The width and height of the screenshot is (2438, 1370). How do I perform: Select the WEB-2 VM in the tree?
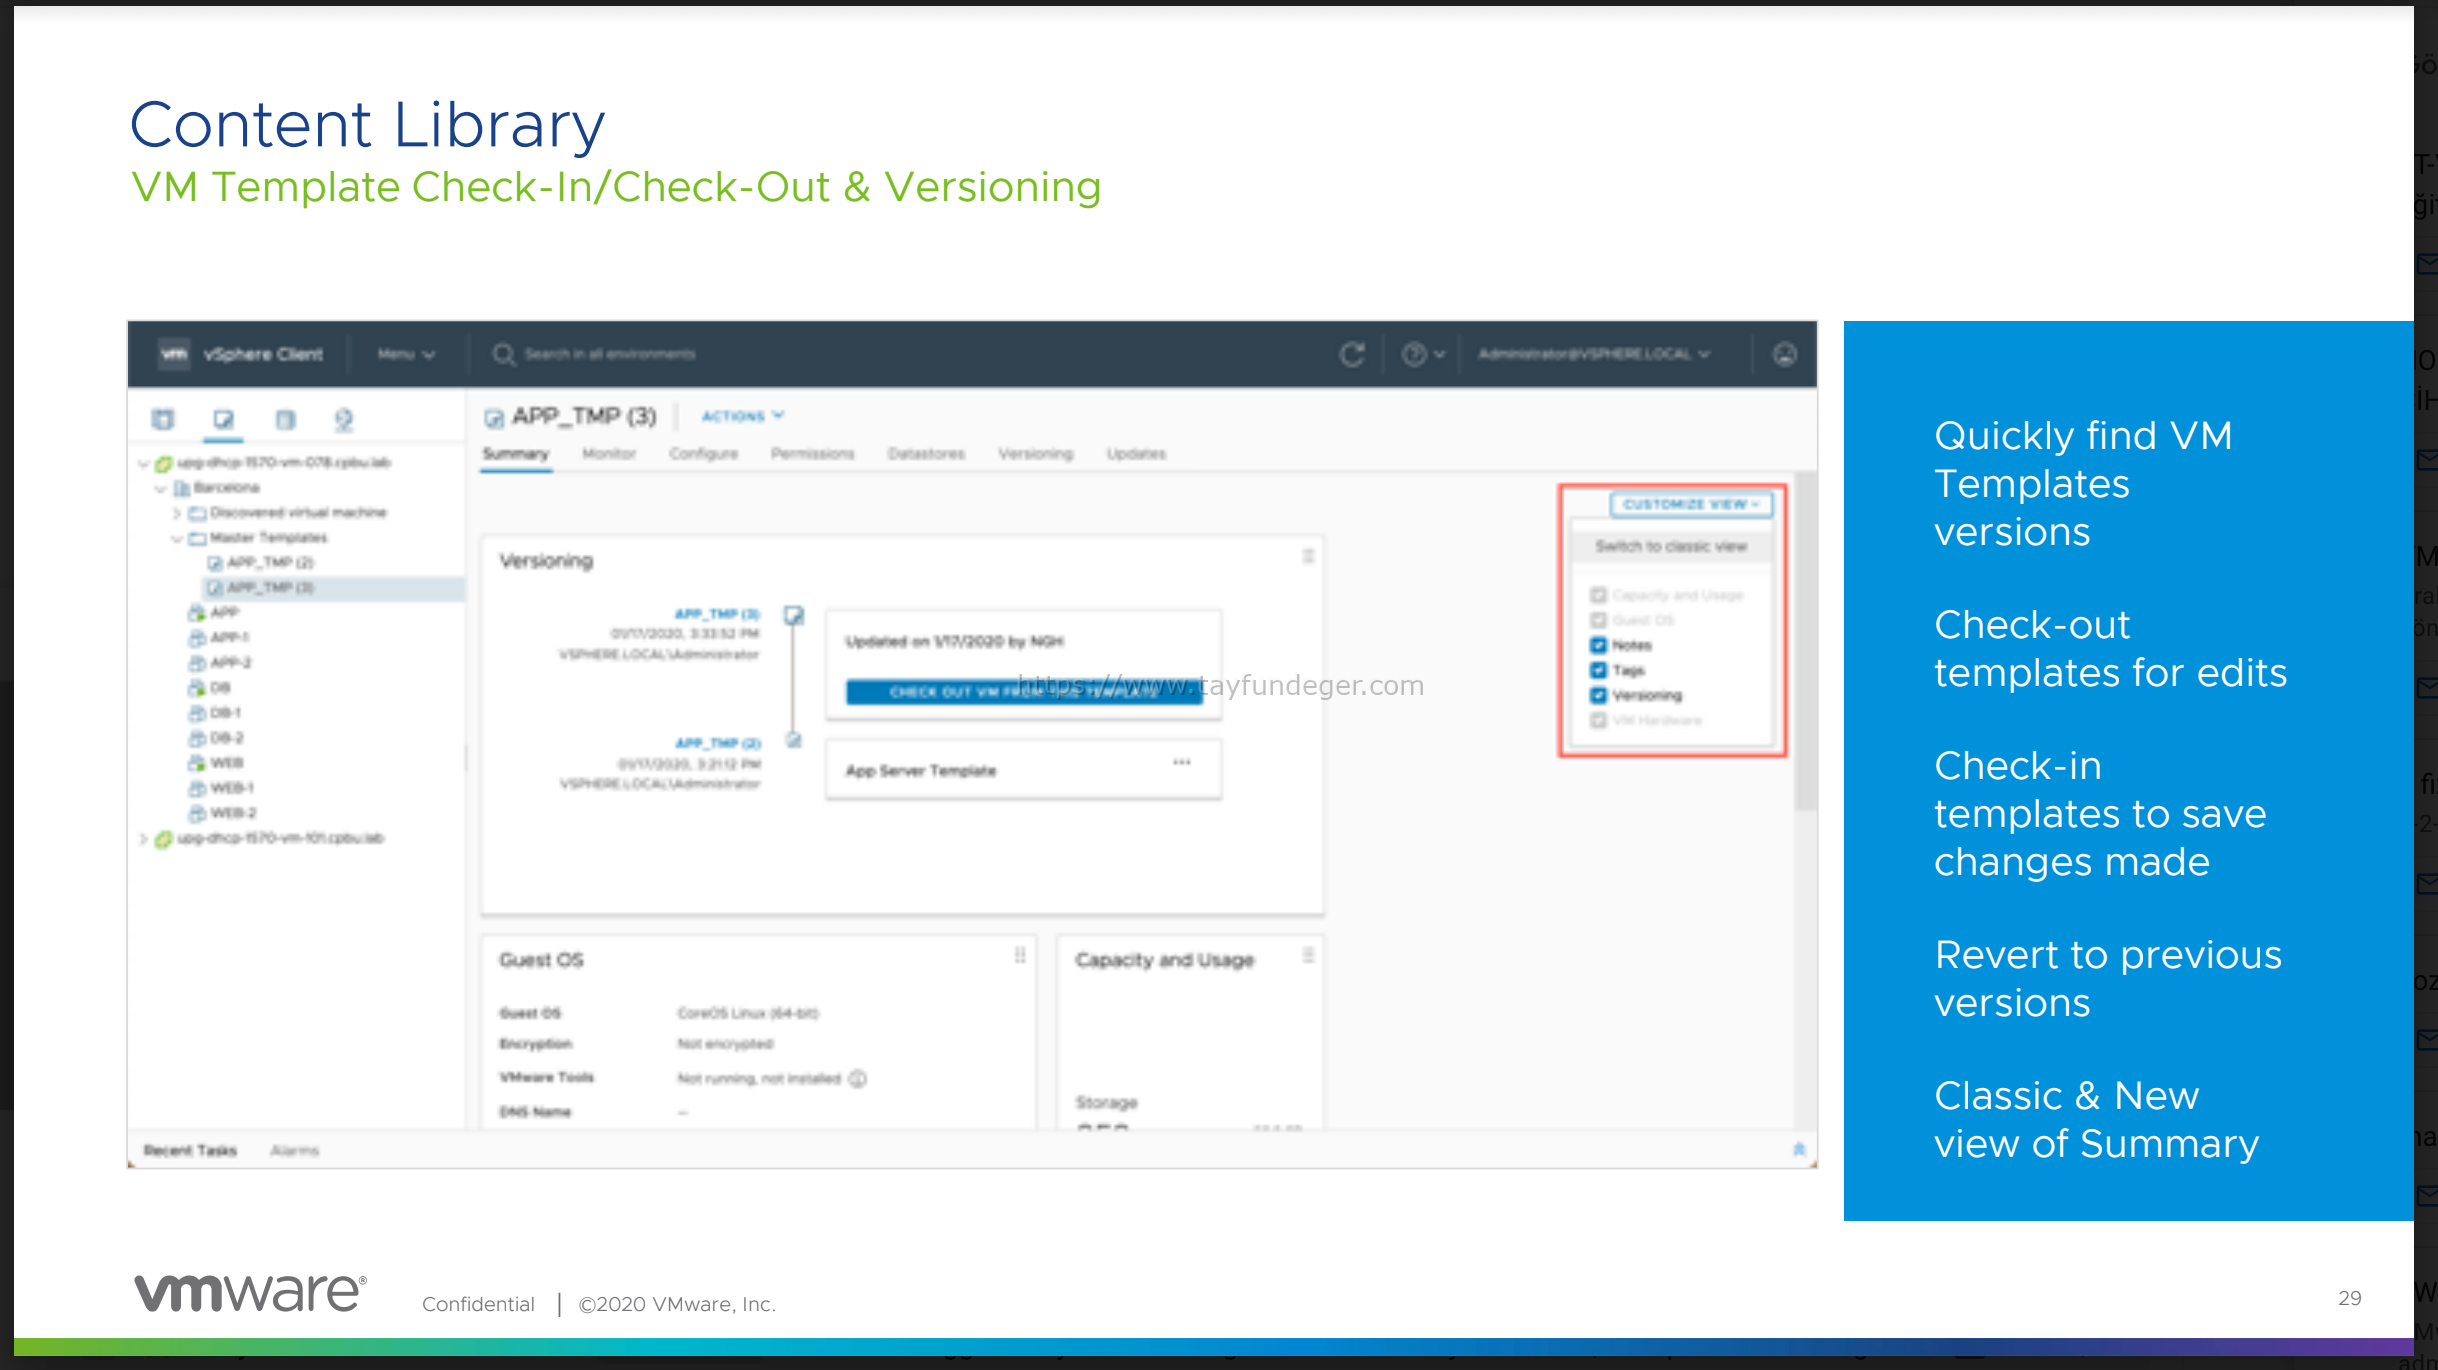(233, 813)
